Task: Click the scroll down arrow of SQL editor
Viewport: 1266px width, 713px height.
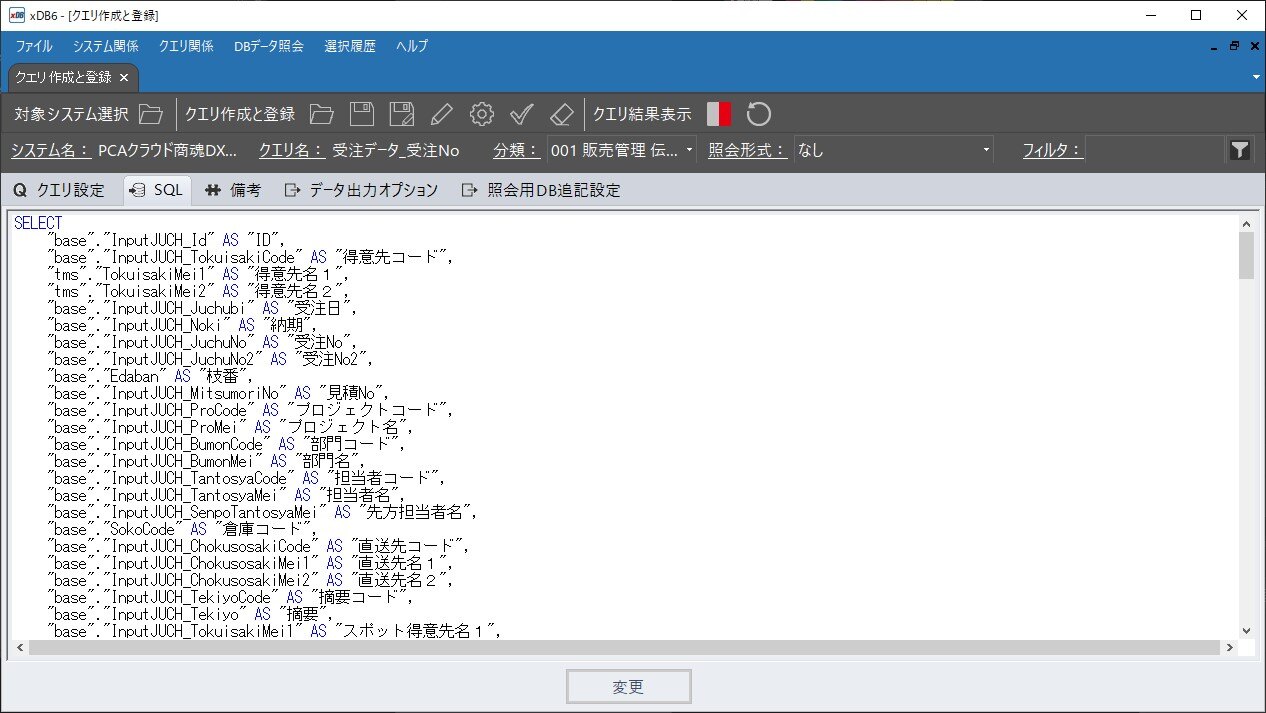Action: tap(1246, 631)
